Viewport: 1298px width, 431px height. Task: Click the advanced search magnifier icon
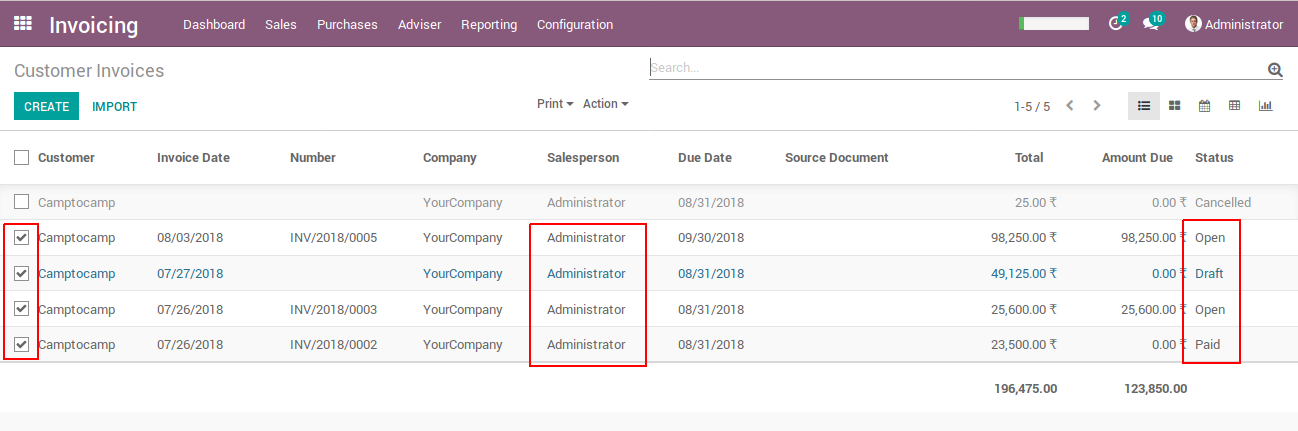[1275, 69]
